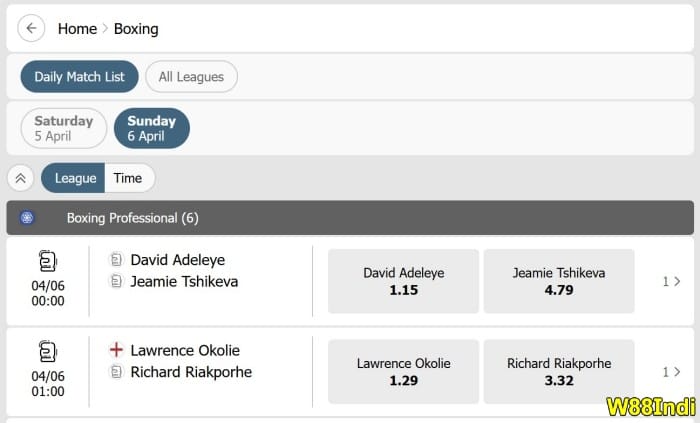Switch sorting to Time
Image resolution: width=700 pixels, height=423 pixels.
127,178
